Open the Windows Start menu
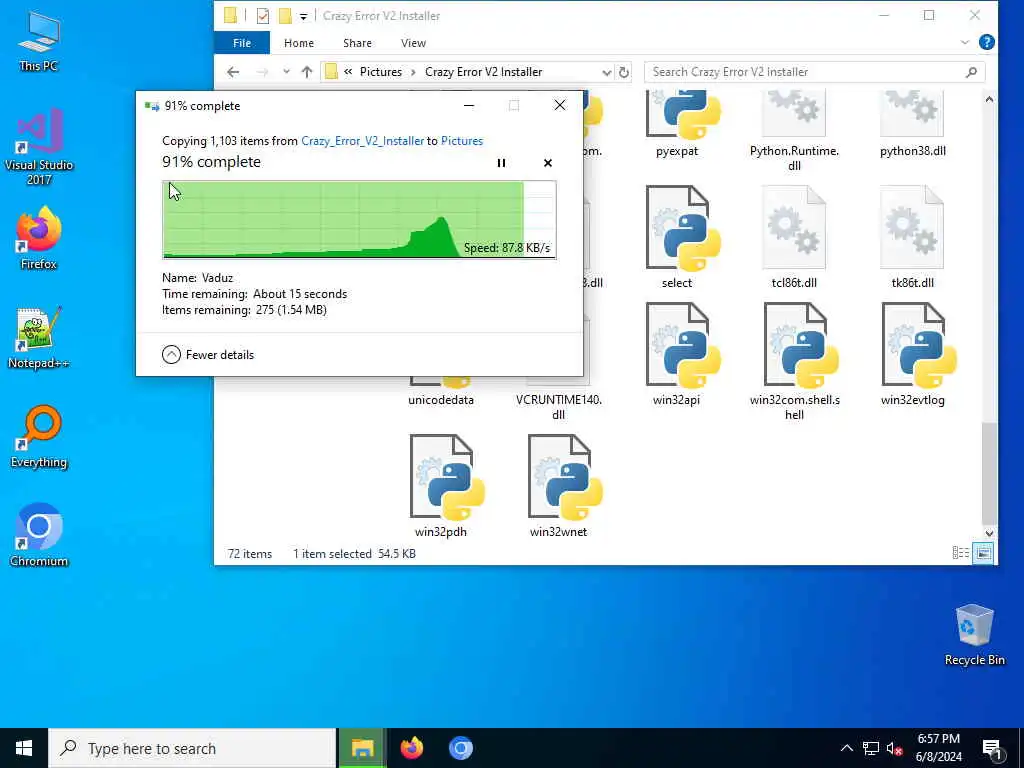This screenshot has height=768, width=1024. click(24, 748)
